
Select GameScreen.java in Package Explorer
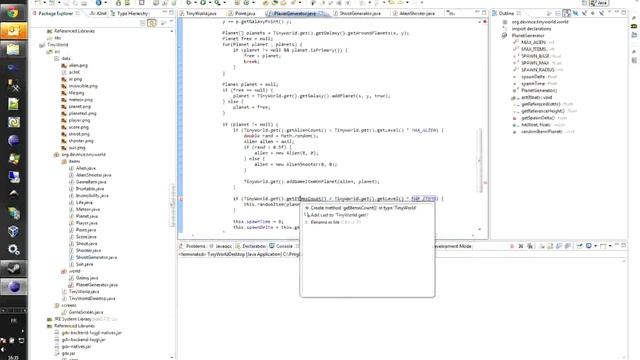(x=83, y=312)
